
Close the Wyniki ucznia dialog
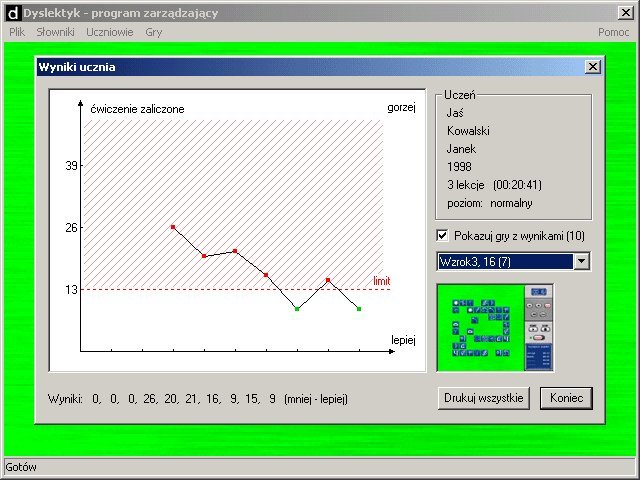[x=592, y=67]
